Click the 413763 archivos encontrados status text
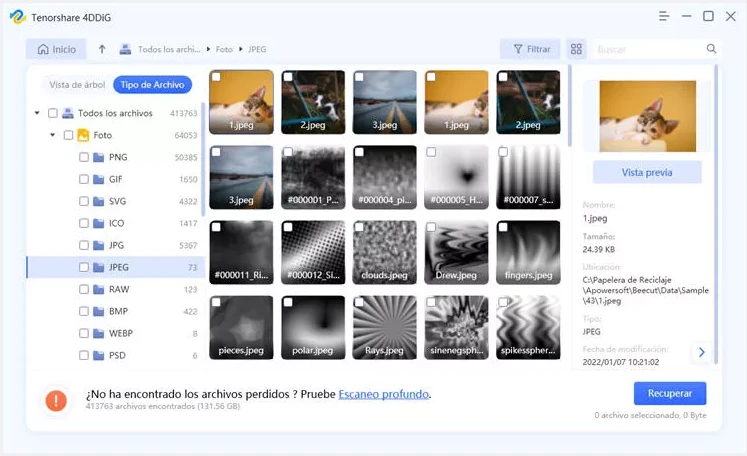This screenshot has height=456, width=747. coord(163,406)
